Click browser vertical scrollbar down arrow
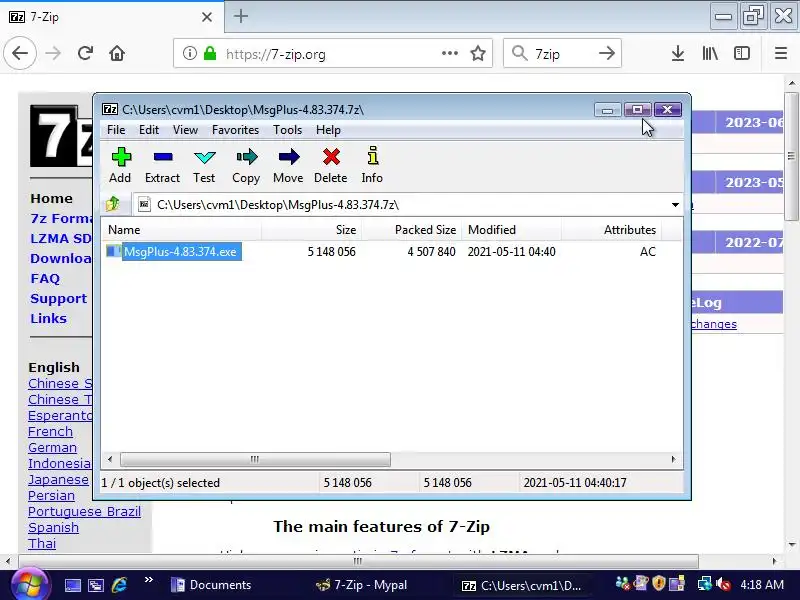The width and height of the screenshot is (800, 600). 791,545
